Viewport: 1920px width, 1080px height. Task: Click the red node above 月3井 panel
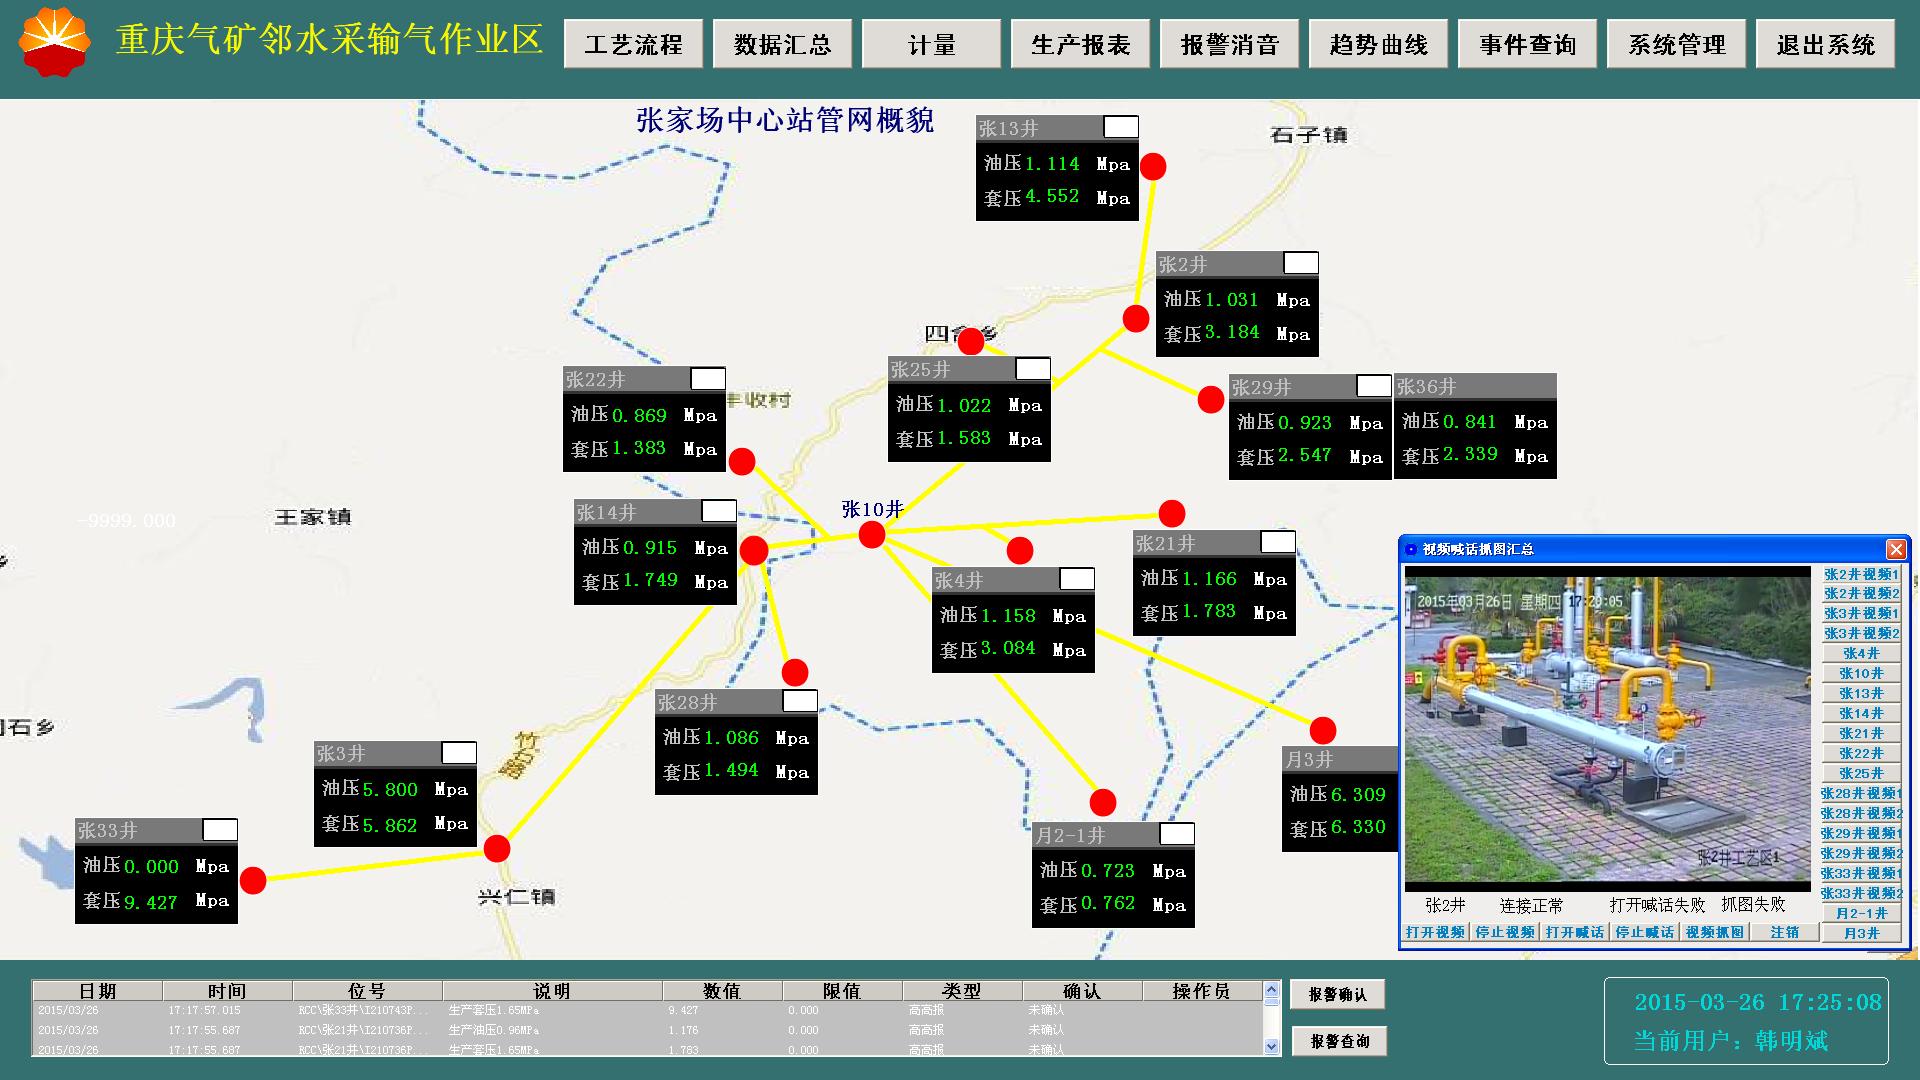pos(1323,730)
